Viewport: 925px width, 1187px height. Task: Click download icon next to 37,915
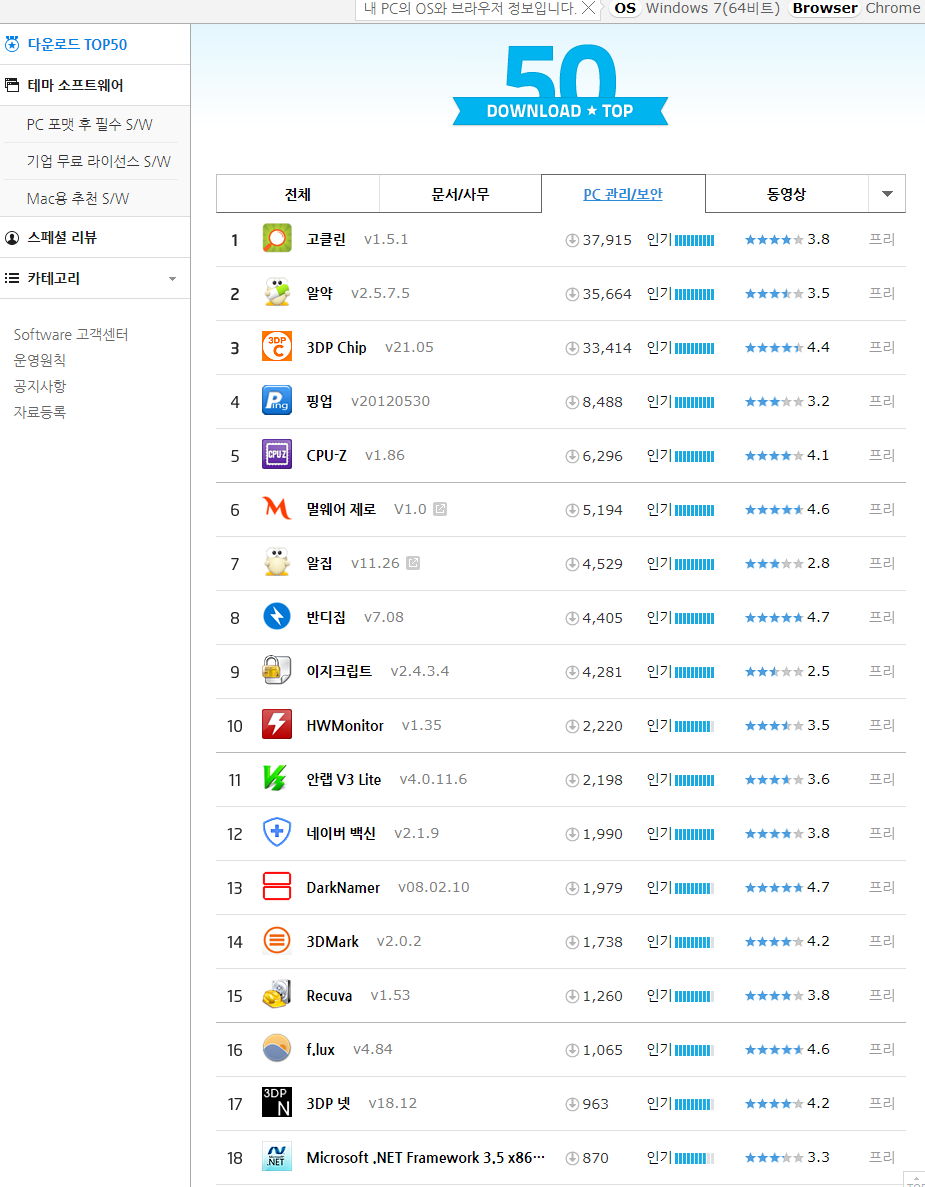[572, 240]
